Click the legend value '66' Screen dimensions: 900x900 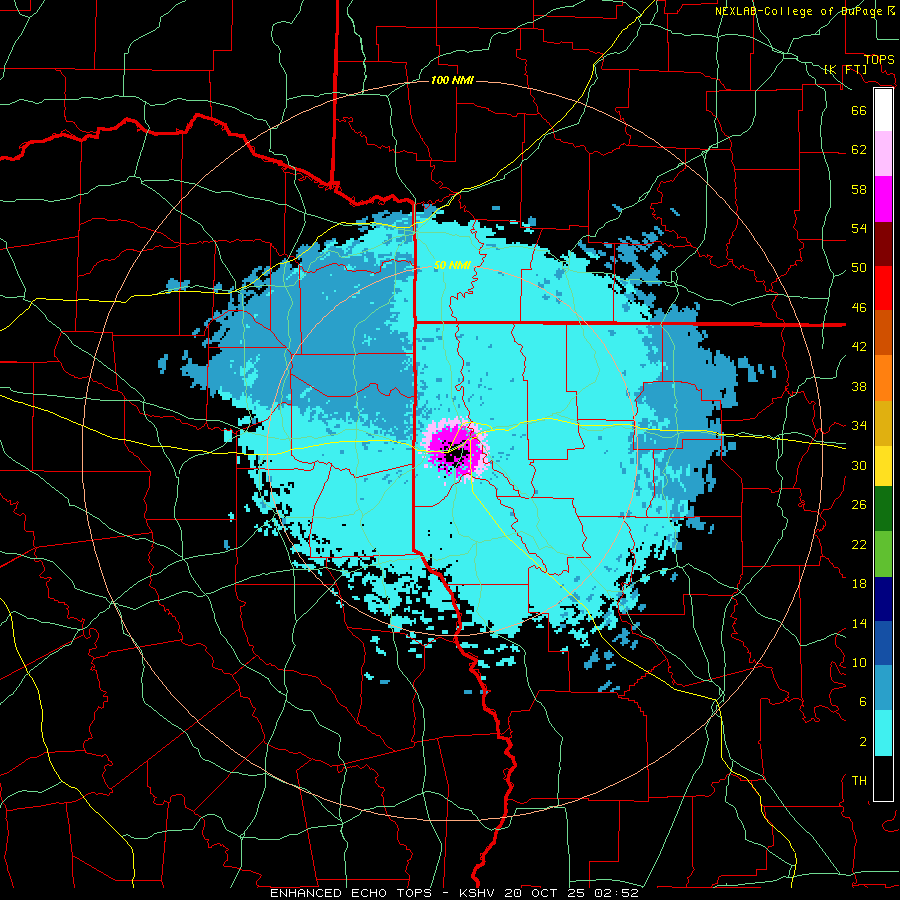(x=859, y=110)
